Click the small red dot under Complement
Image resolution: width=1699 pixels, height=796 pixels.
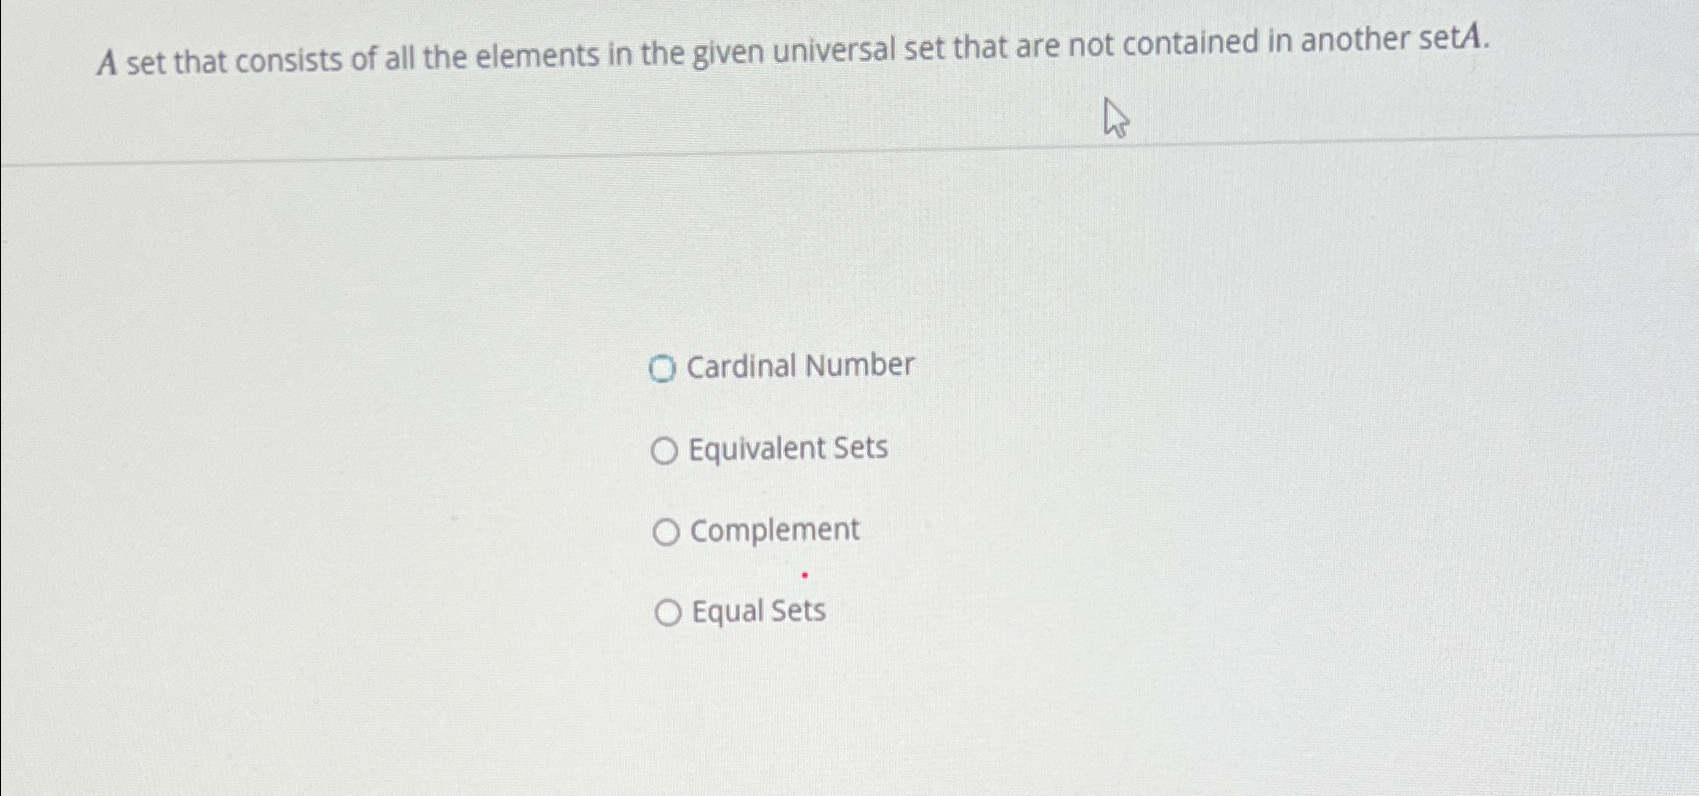pyautogui.click(x=804, y=574)
